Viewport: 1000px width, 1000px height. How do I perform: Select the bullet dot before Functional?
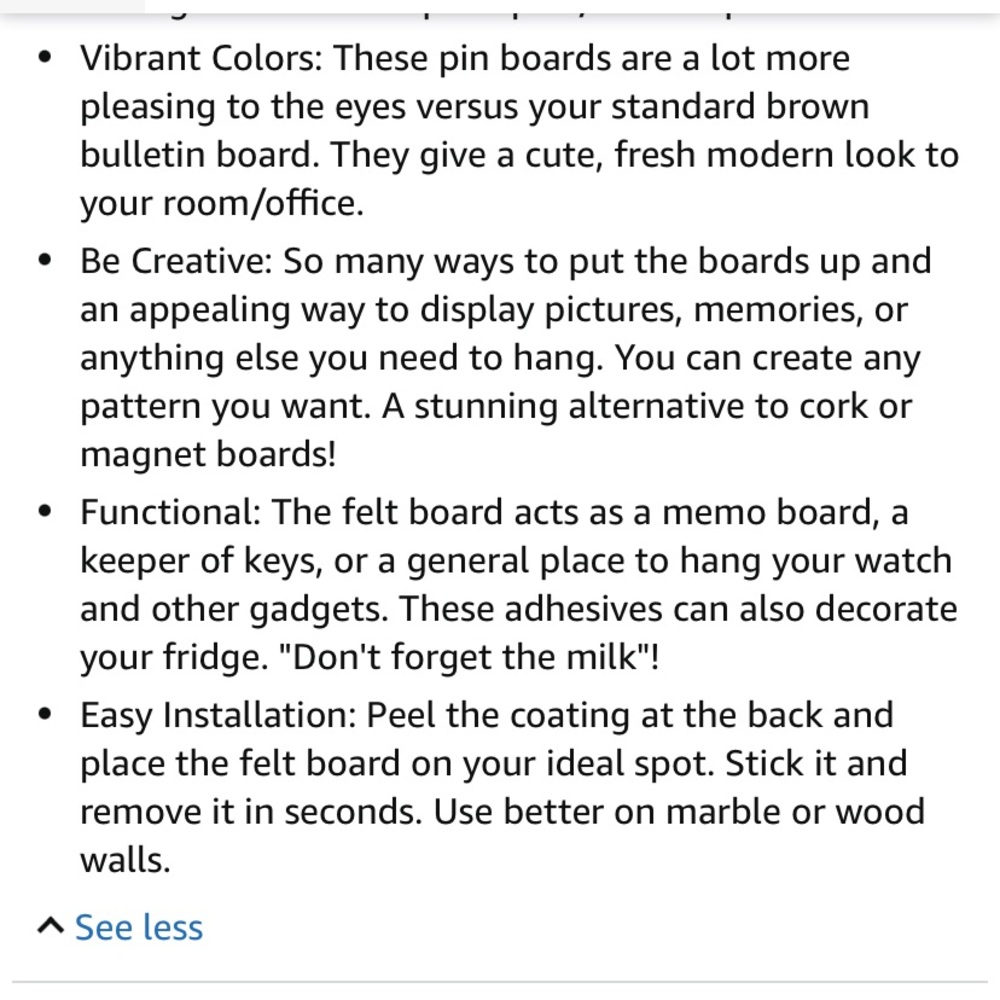(45, 511)
